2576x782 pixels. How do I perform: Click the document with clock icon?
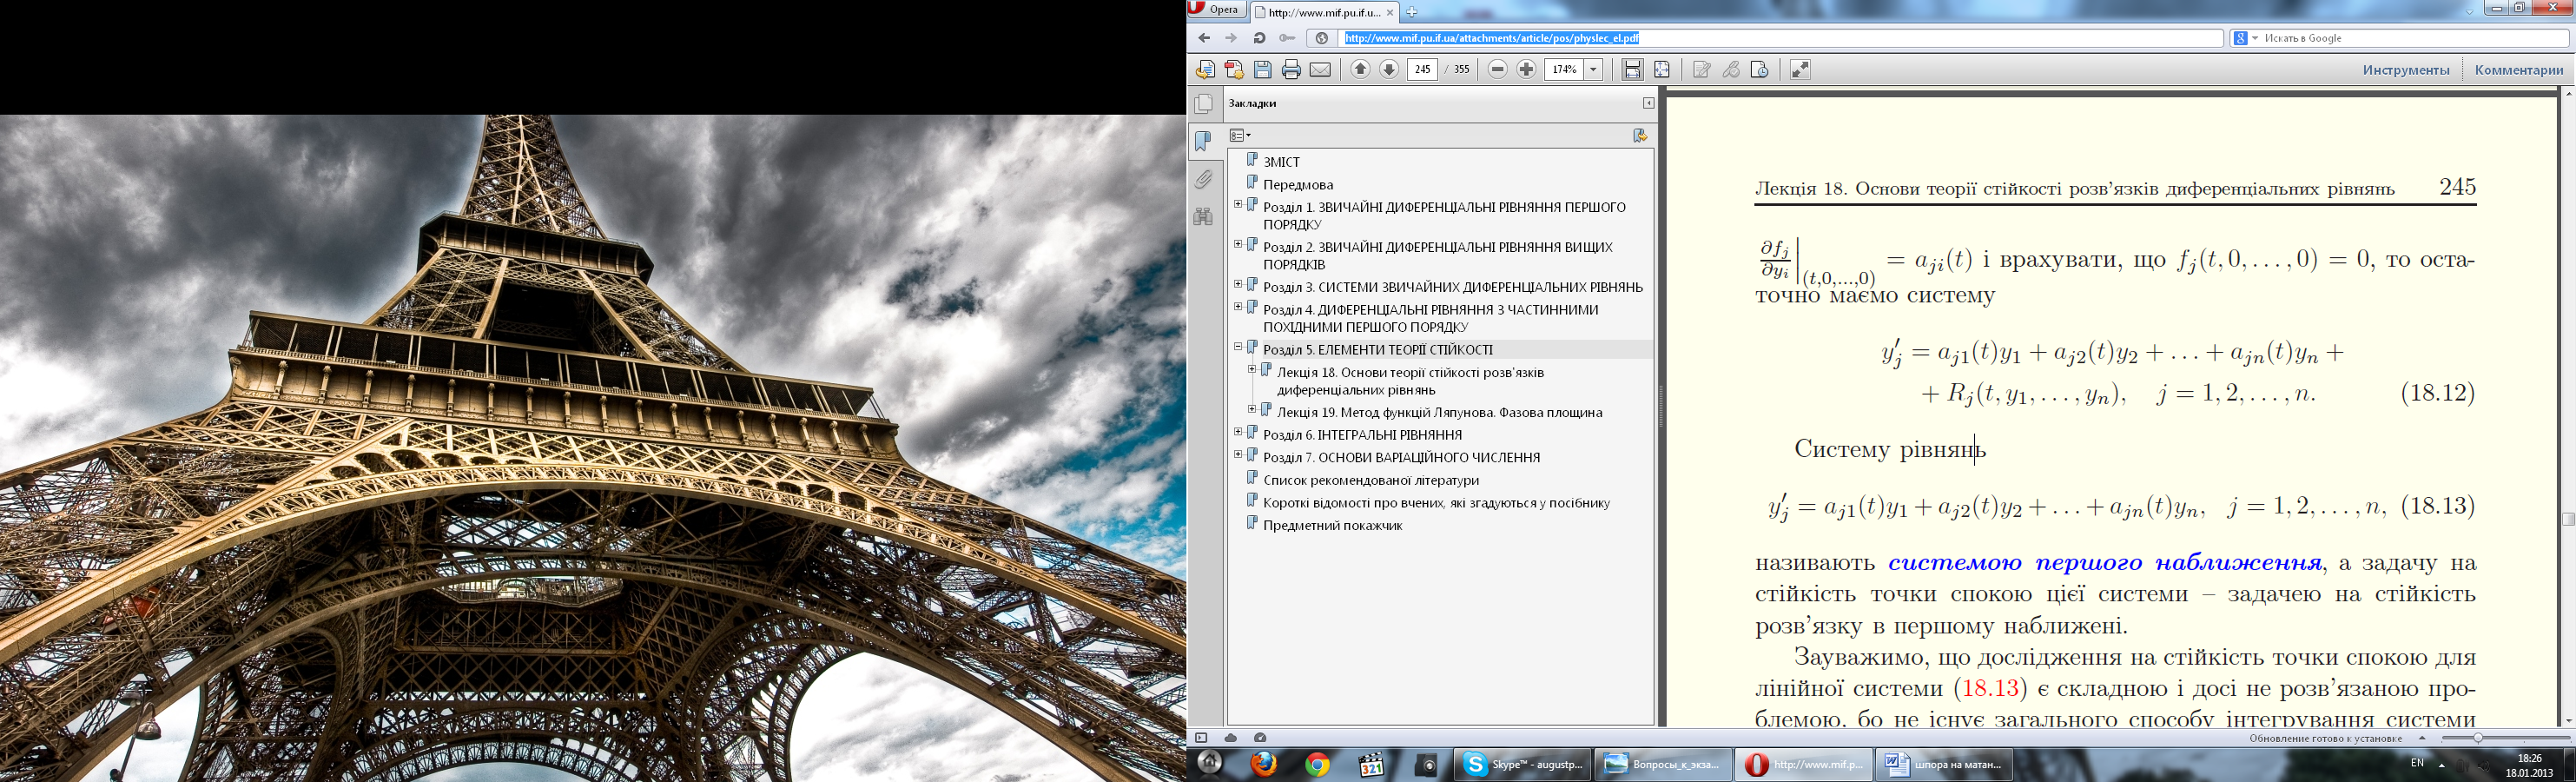(1760, 69)
